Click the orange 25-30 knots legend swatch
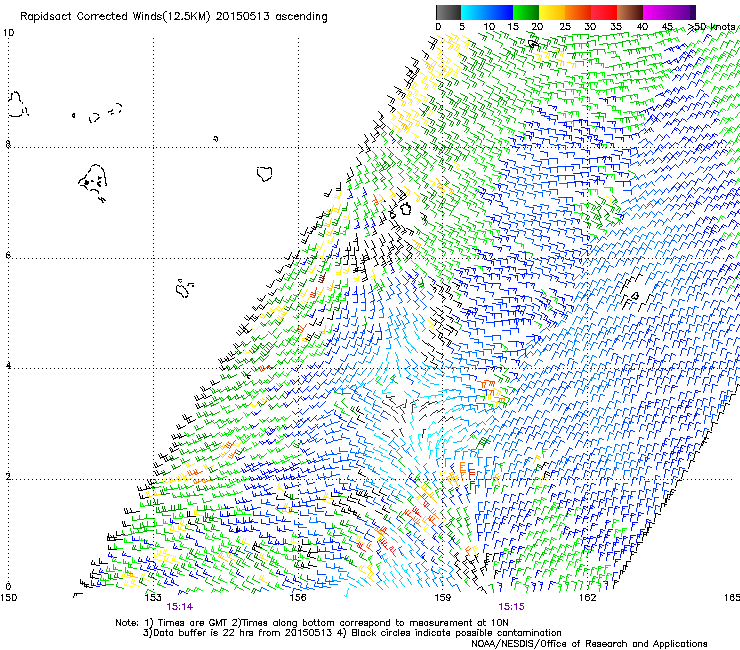Screen dimensions: 740x650 [x=578, y=12]
